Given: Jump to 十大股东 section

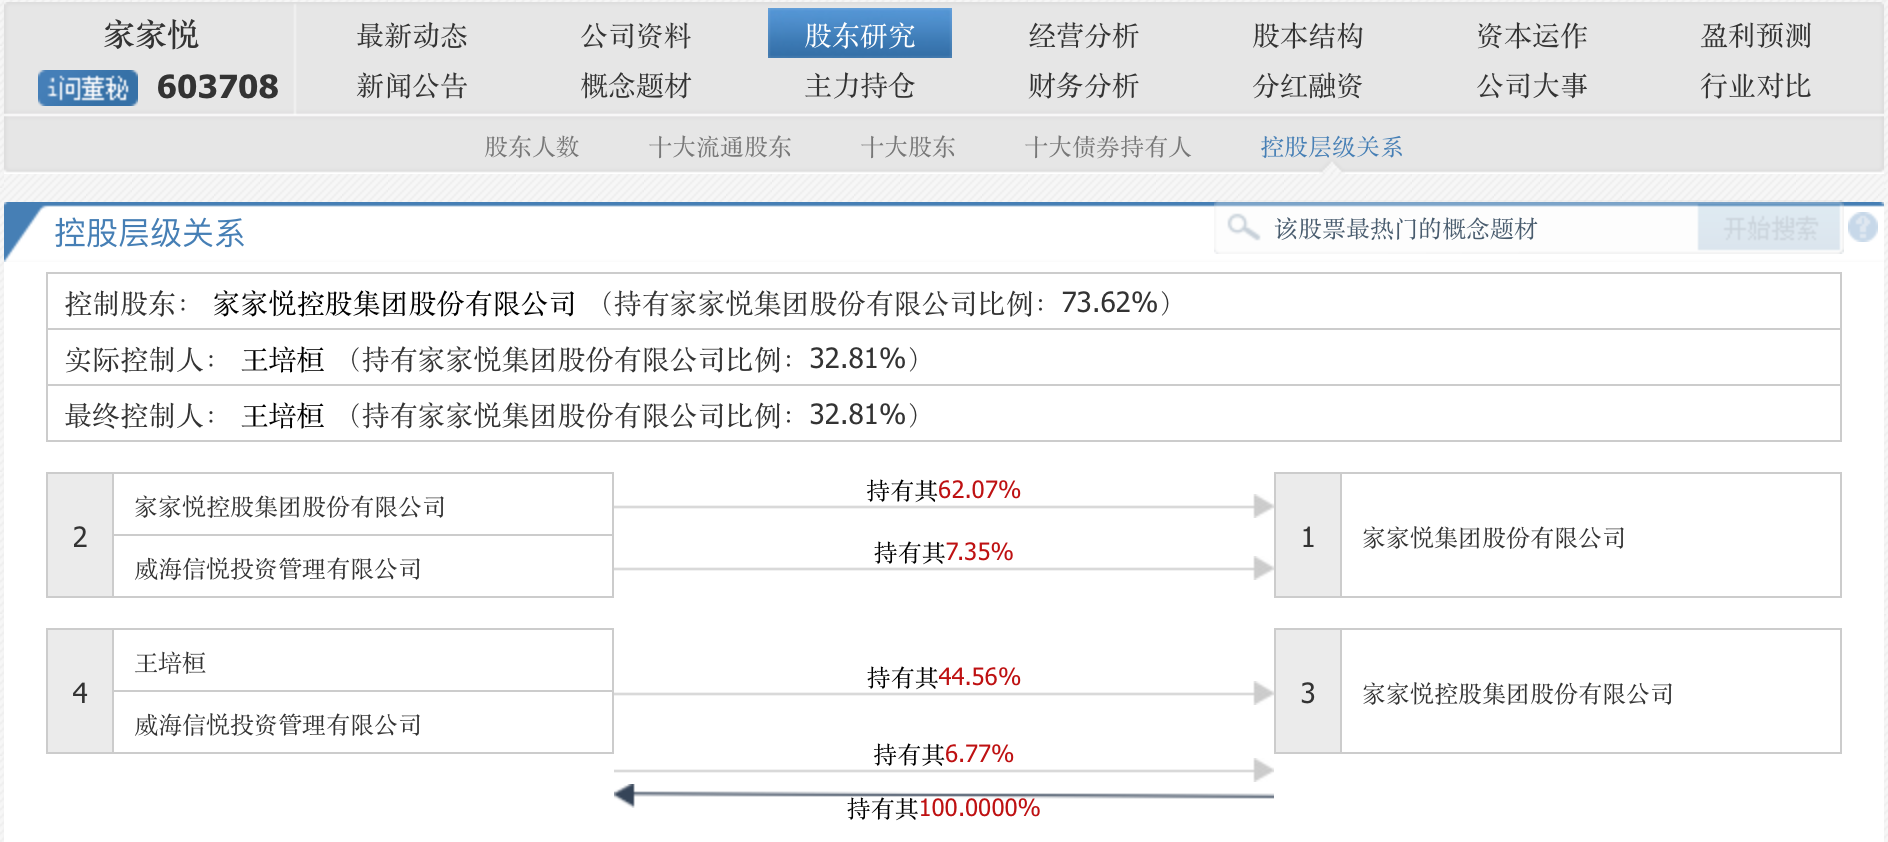Looking at the screenshot, I should (x=908, y=147).
